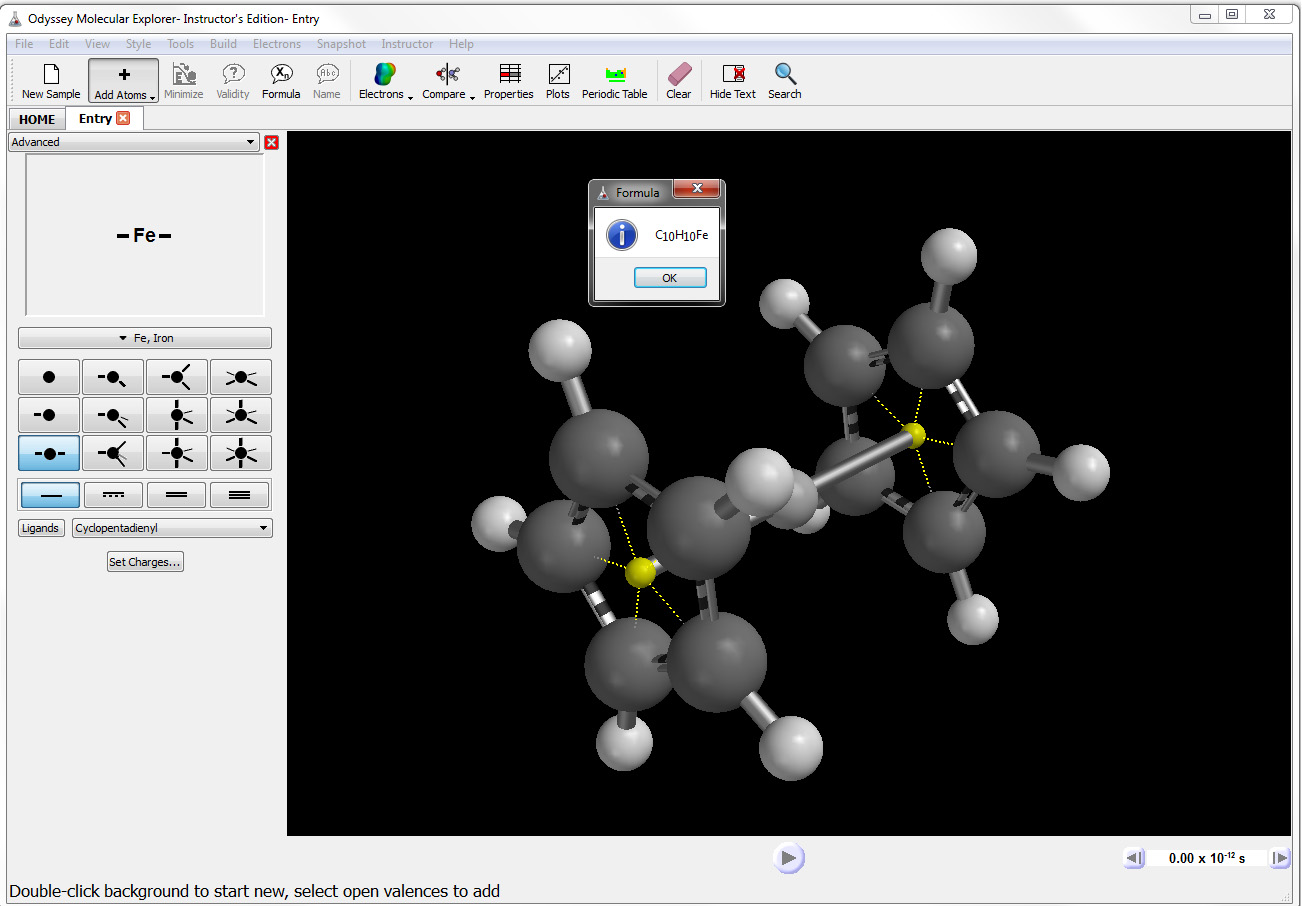Select the single-bond terminal atom geometry

(x=49, y=415)
